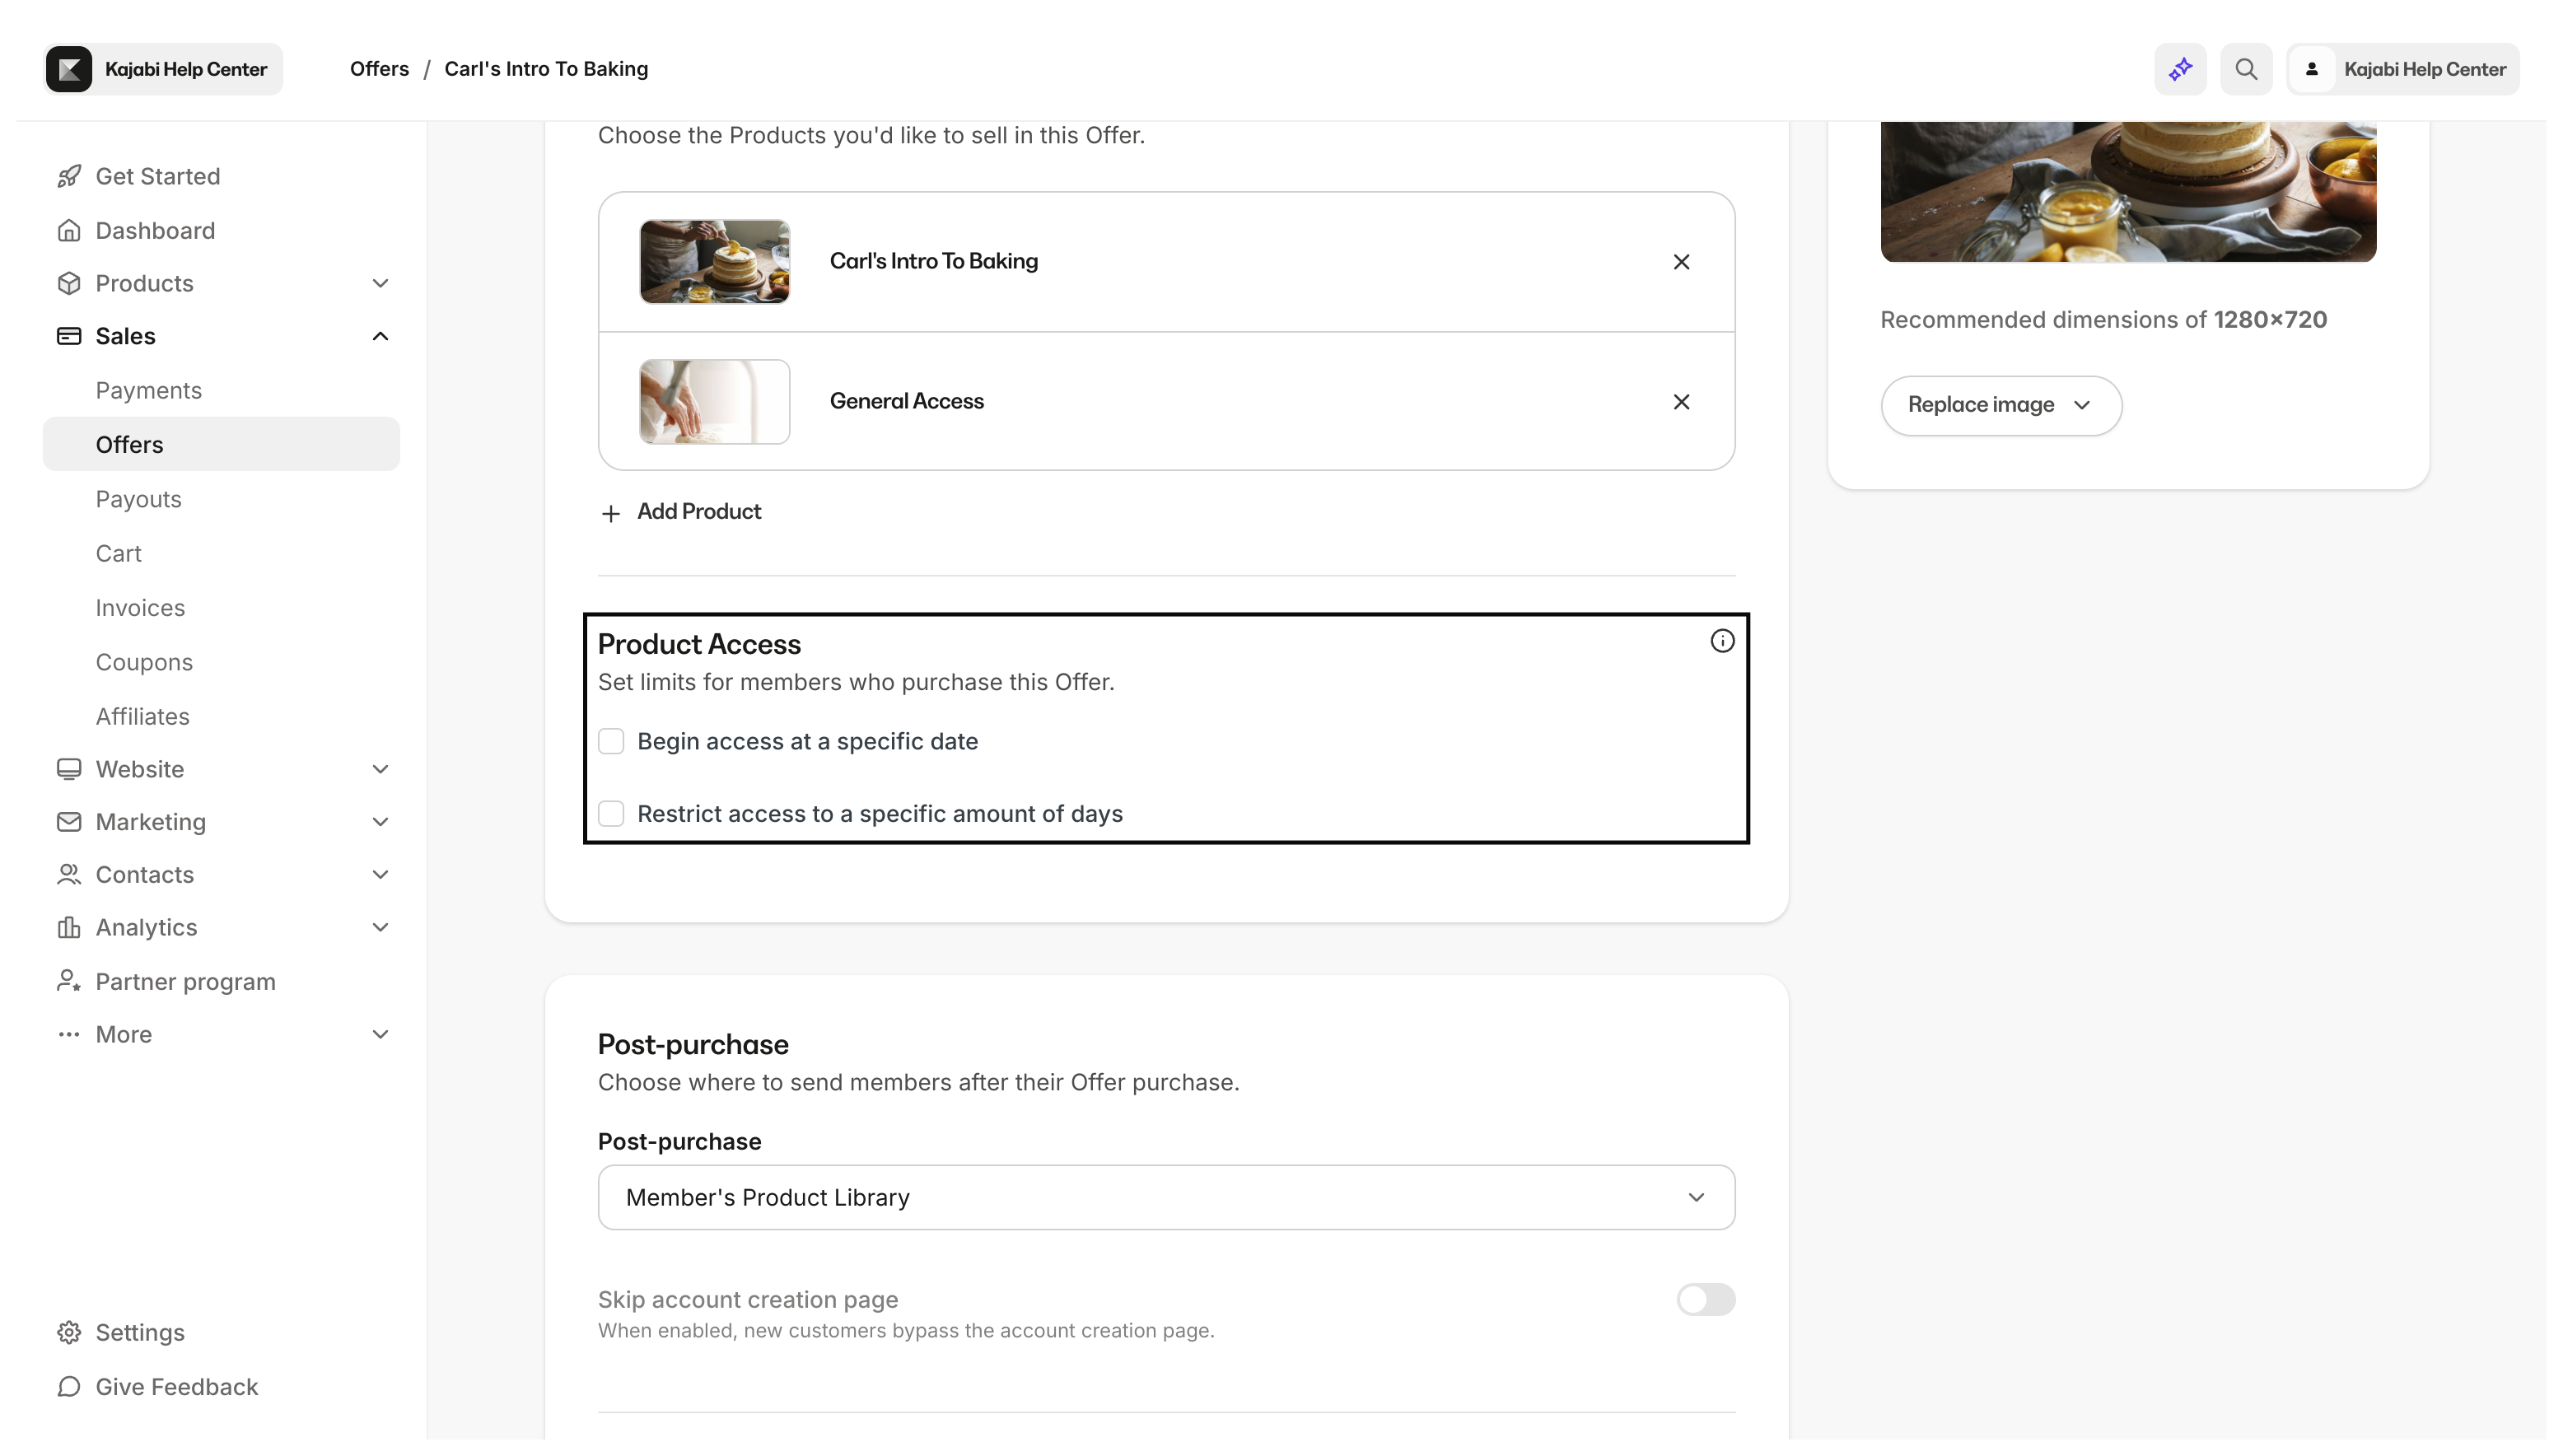2563x1456 pixels.
Task: Enable Begin access at a specific date
Action: click(611, 741)
